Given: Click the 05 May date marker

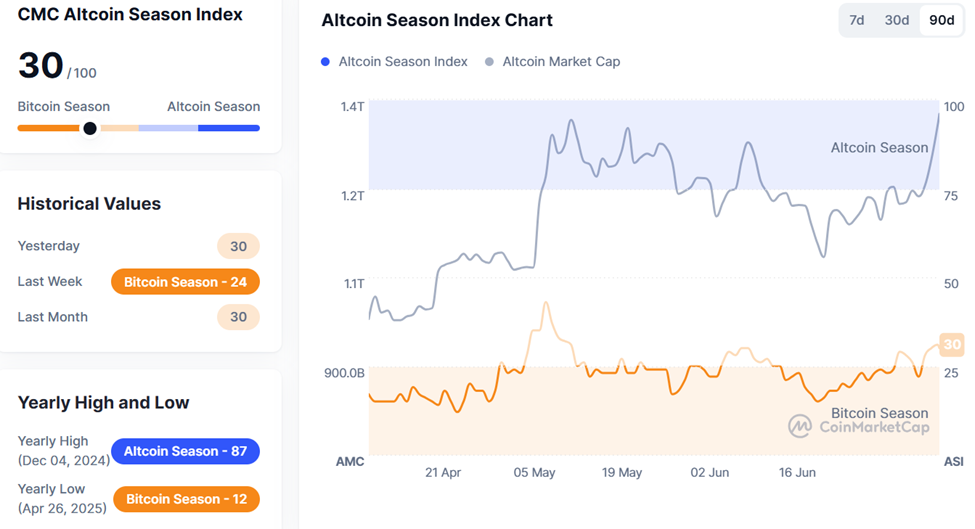Looking at the screenshot, I should tap(535, 472).
